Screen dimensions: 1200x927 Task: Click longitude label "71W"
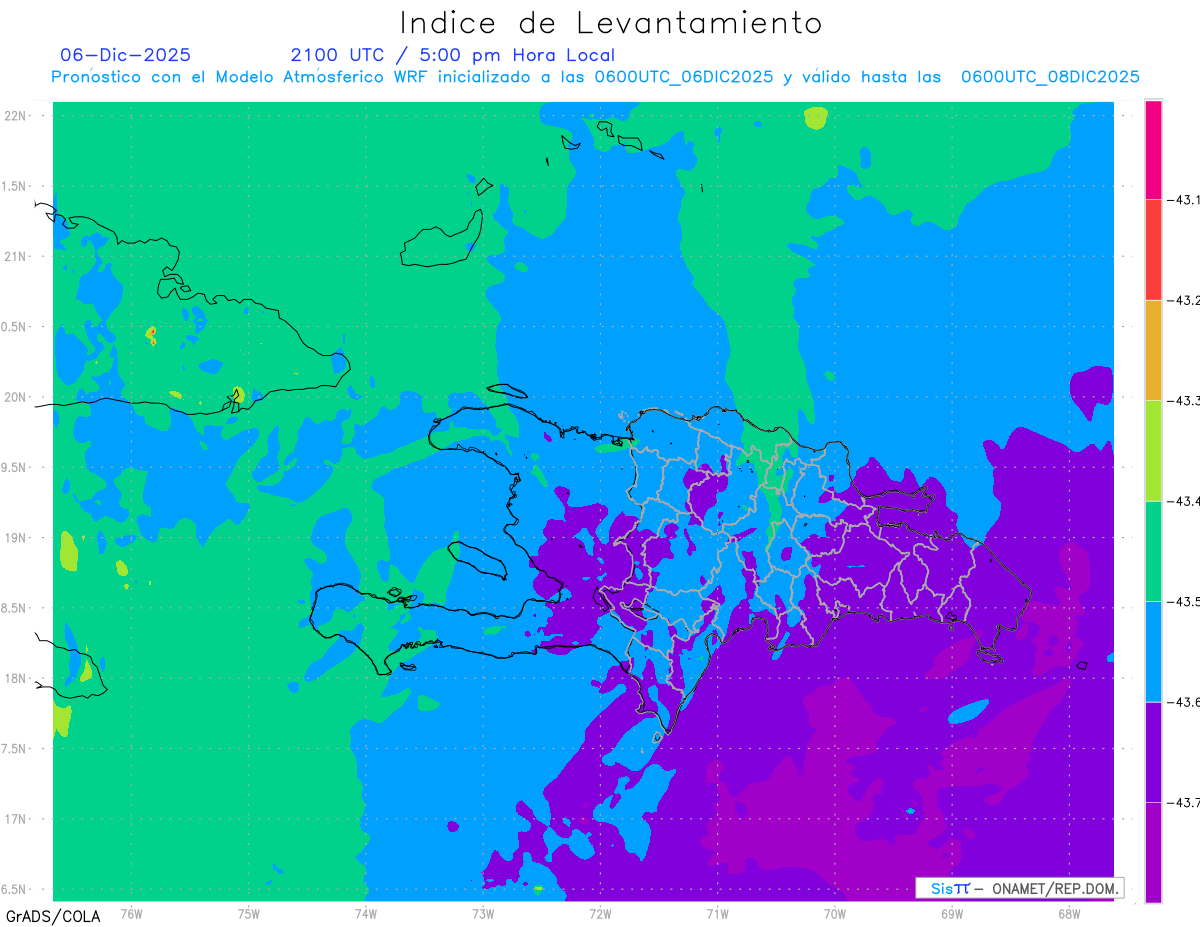717,913
